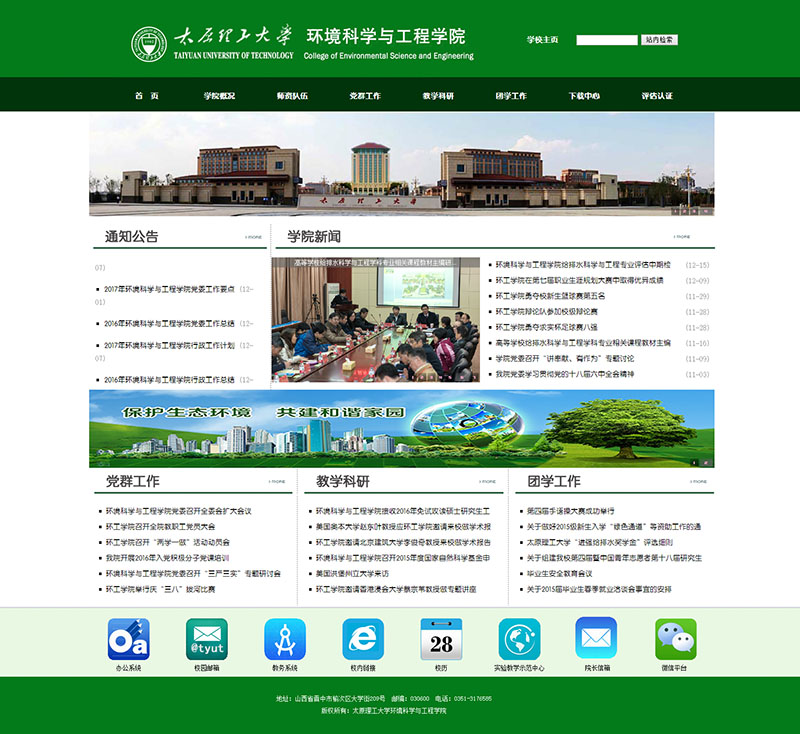Select 团学工作 in the navigation bar
Viewport: 800px width, 734px height.
pyautogui.click(x=511, y=95)
